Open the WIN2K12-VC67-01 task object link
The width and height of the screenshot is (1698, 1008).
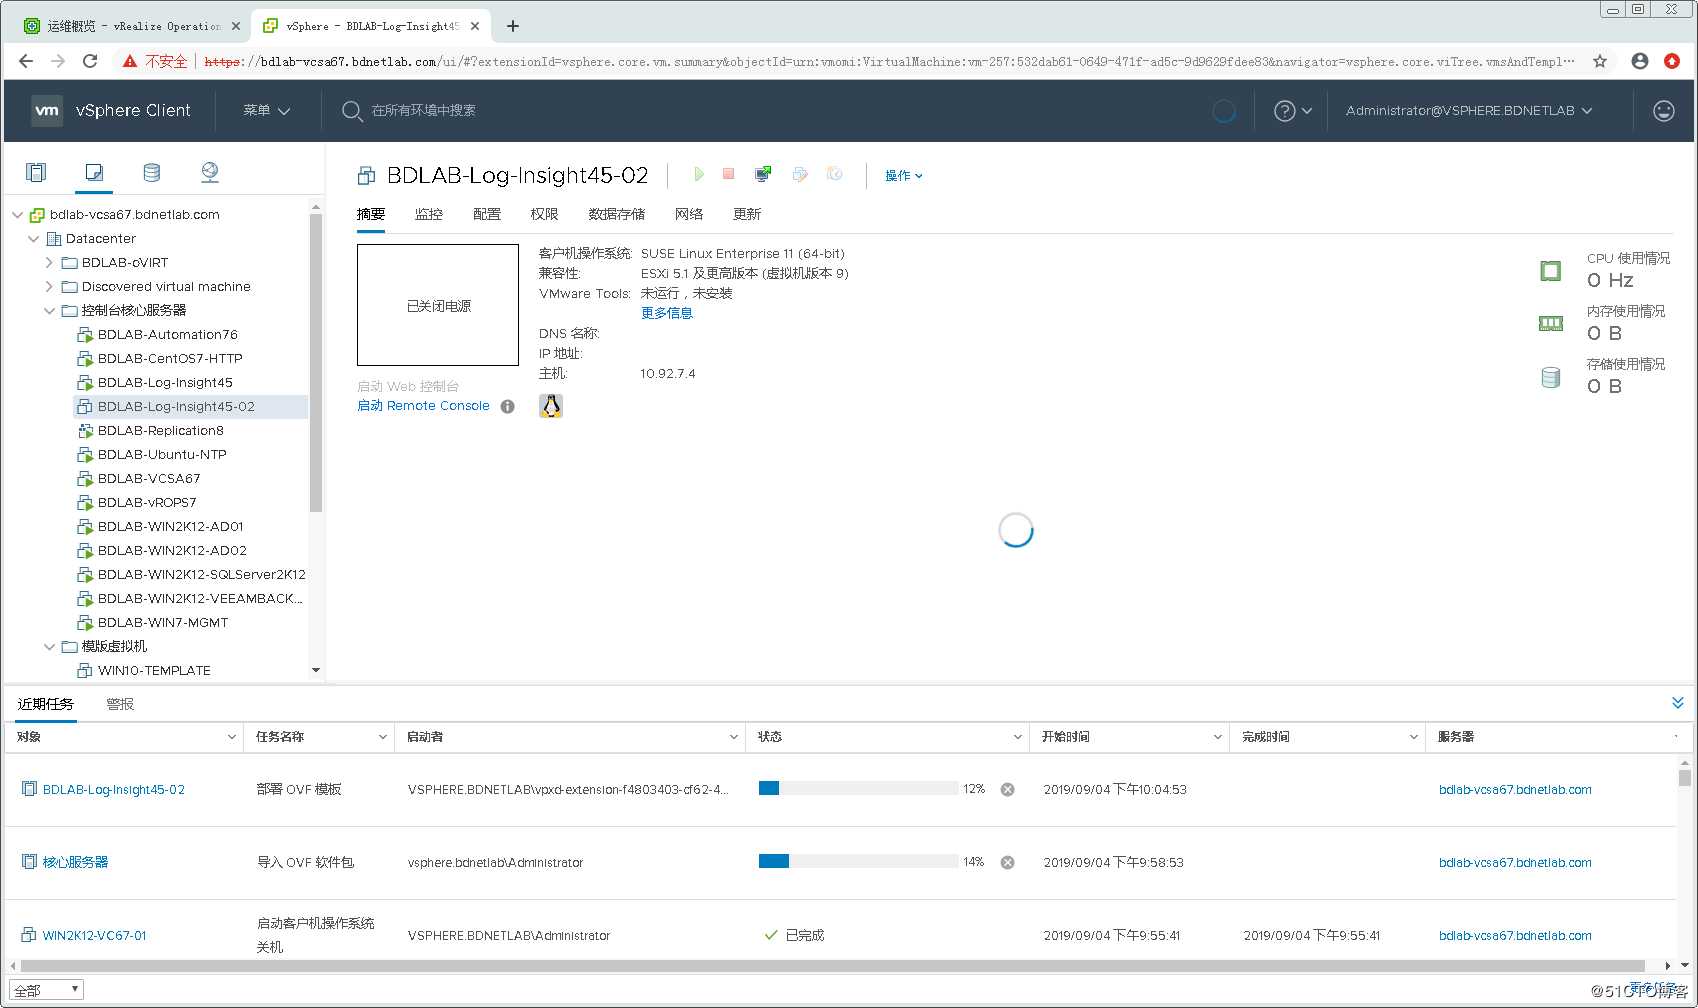tap(95, 935)
